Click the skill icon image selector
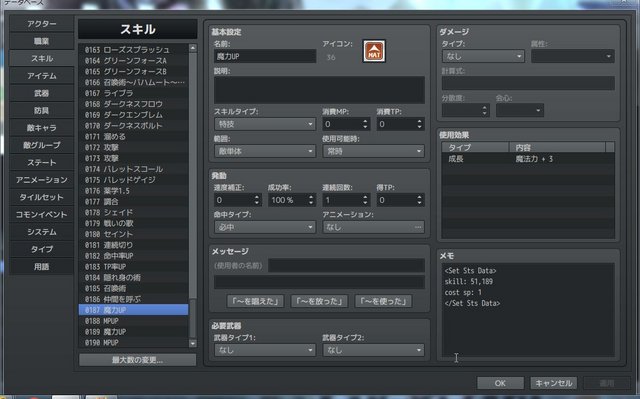The height and width of the screenshot is (399, 640). pos(374,51)
